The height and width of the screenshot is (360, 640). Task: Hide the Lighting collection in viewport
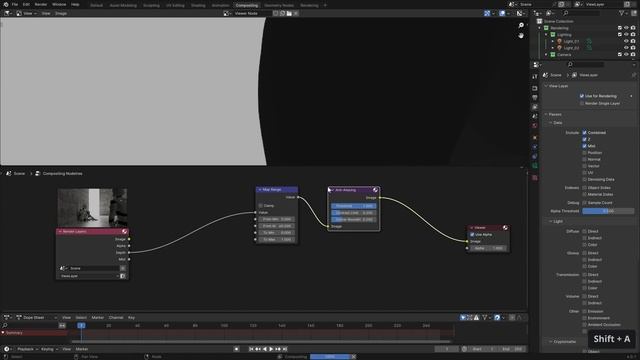tap(626, 35)
